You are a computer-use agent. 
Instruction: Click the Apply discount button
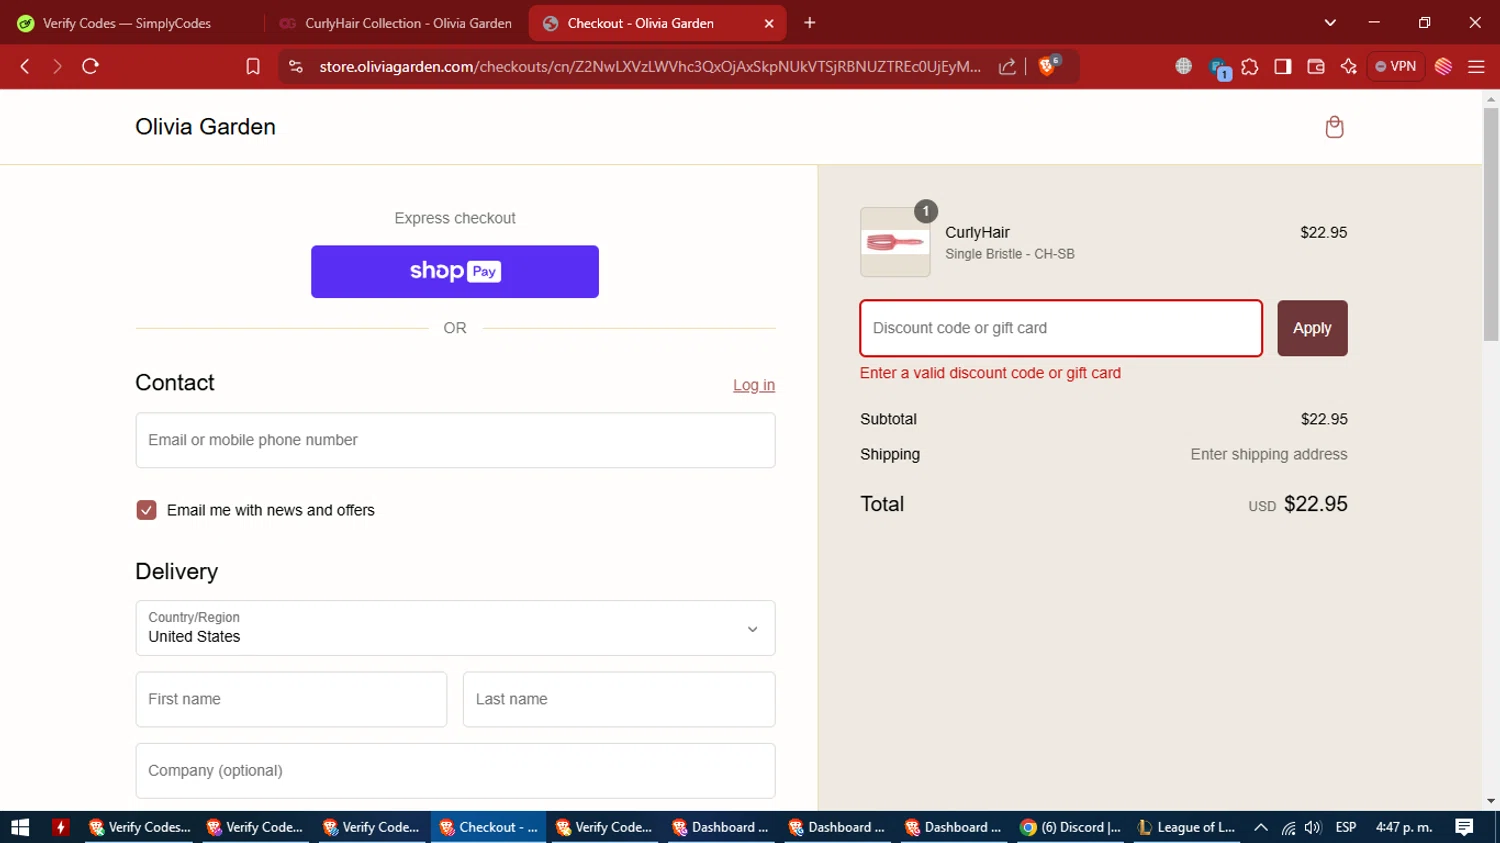[1312, 328]
